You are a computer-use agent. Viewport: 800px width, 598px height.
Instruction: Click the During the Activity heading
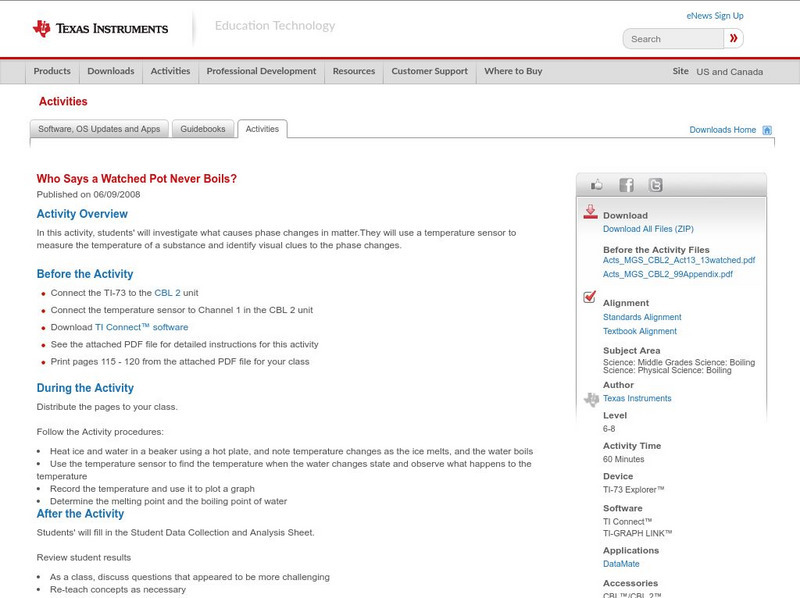(x=85, y=388)
